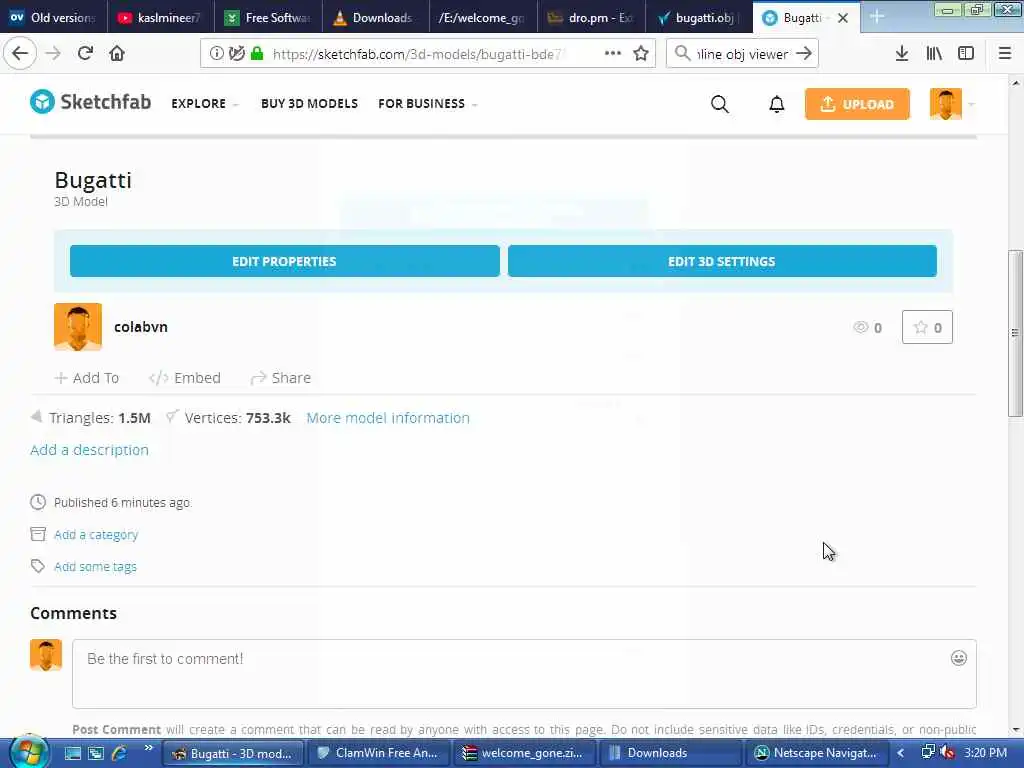Open the Firefox library icon
This screenshot has width=1024, height=768.
(x=934, y=54)
